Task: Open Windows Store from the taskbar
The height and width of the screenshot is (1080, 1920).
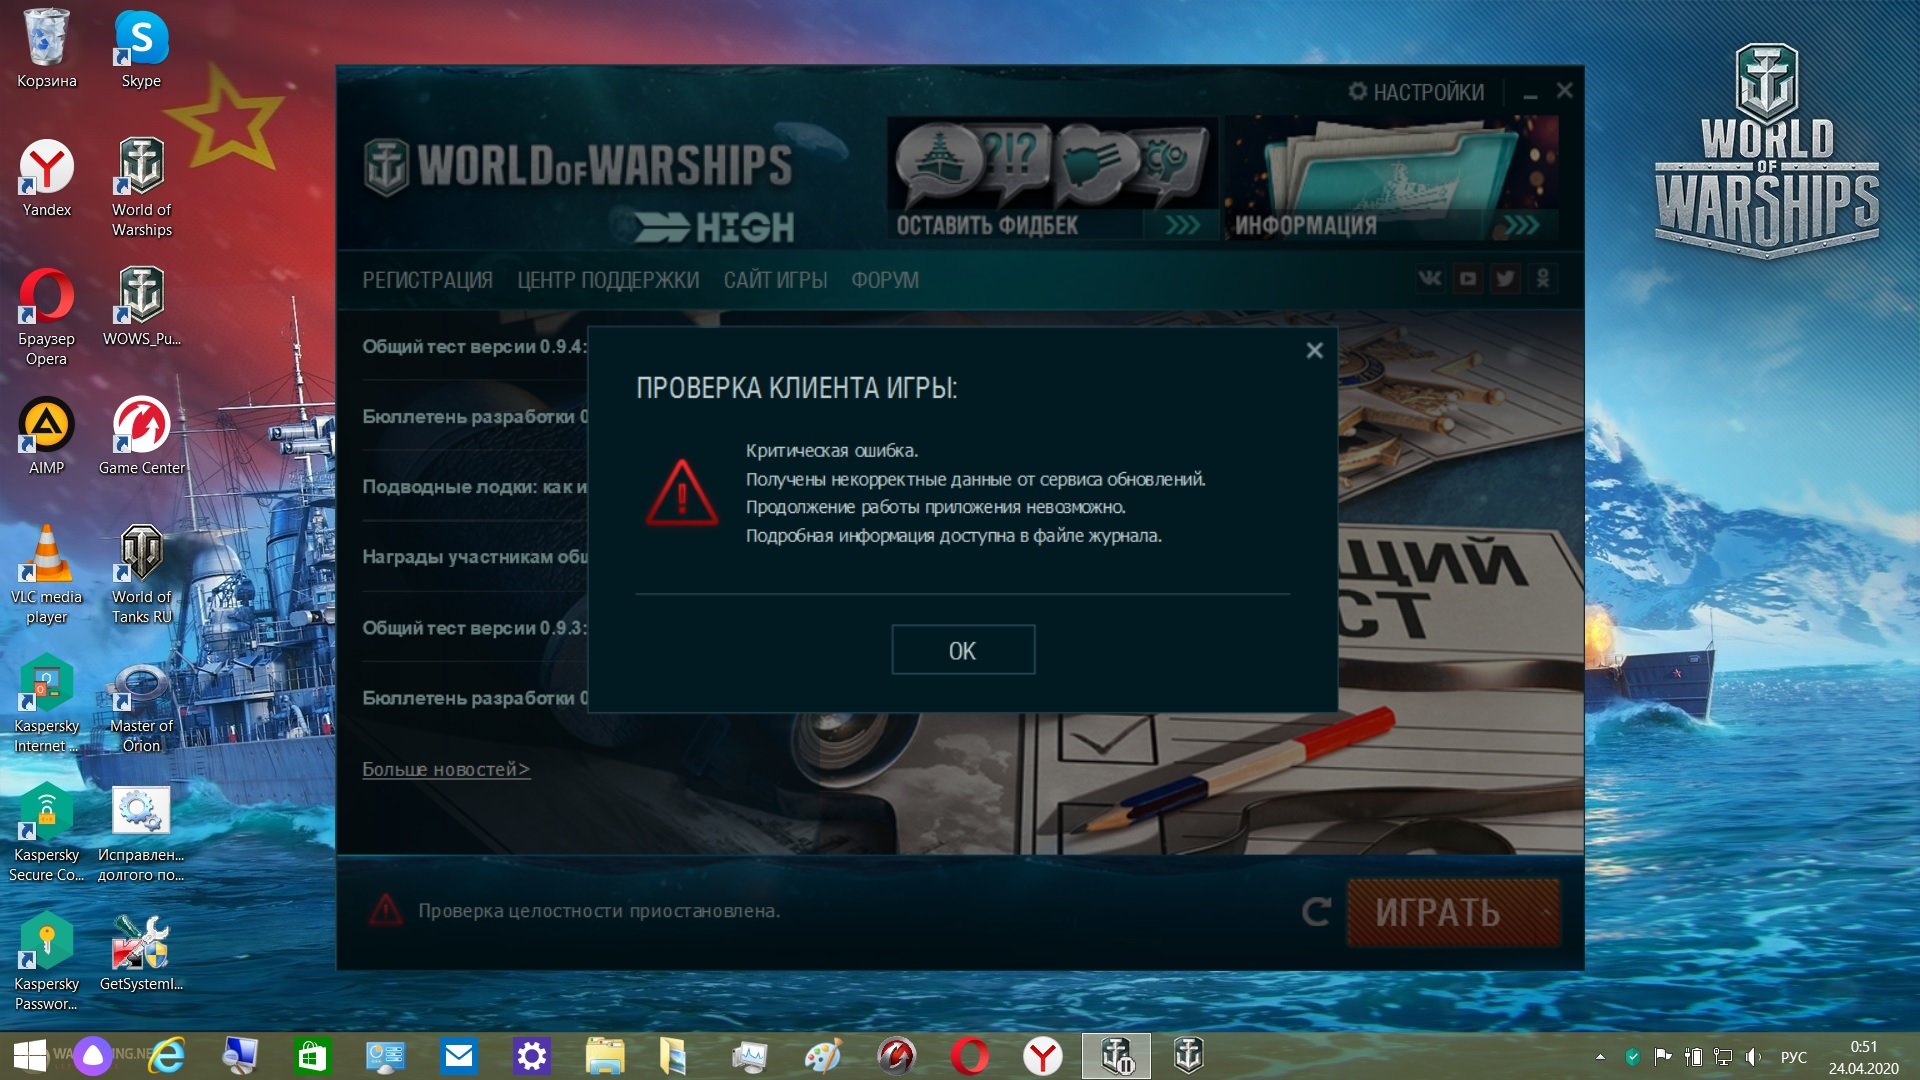Action: coord(312,1056)
